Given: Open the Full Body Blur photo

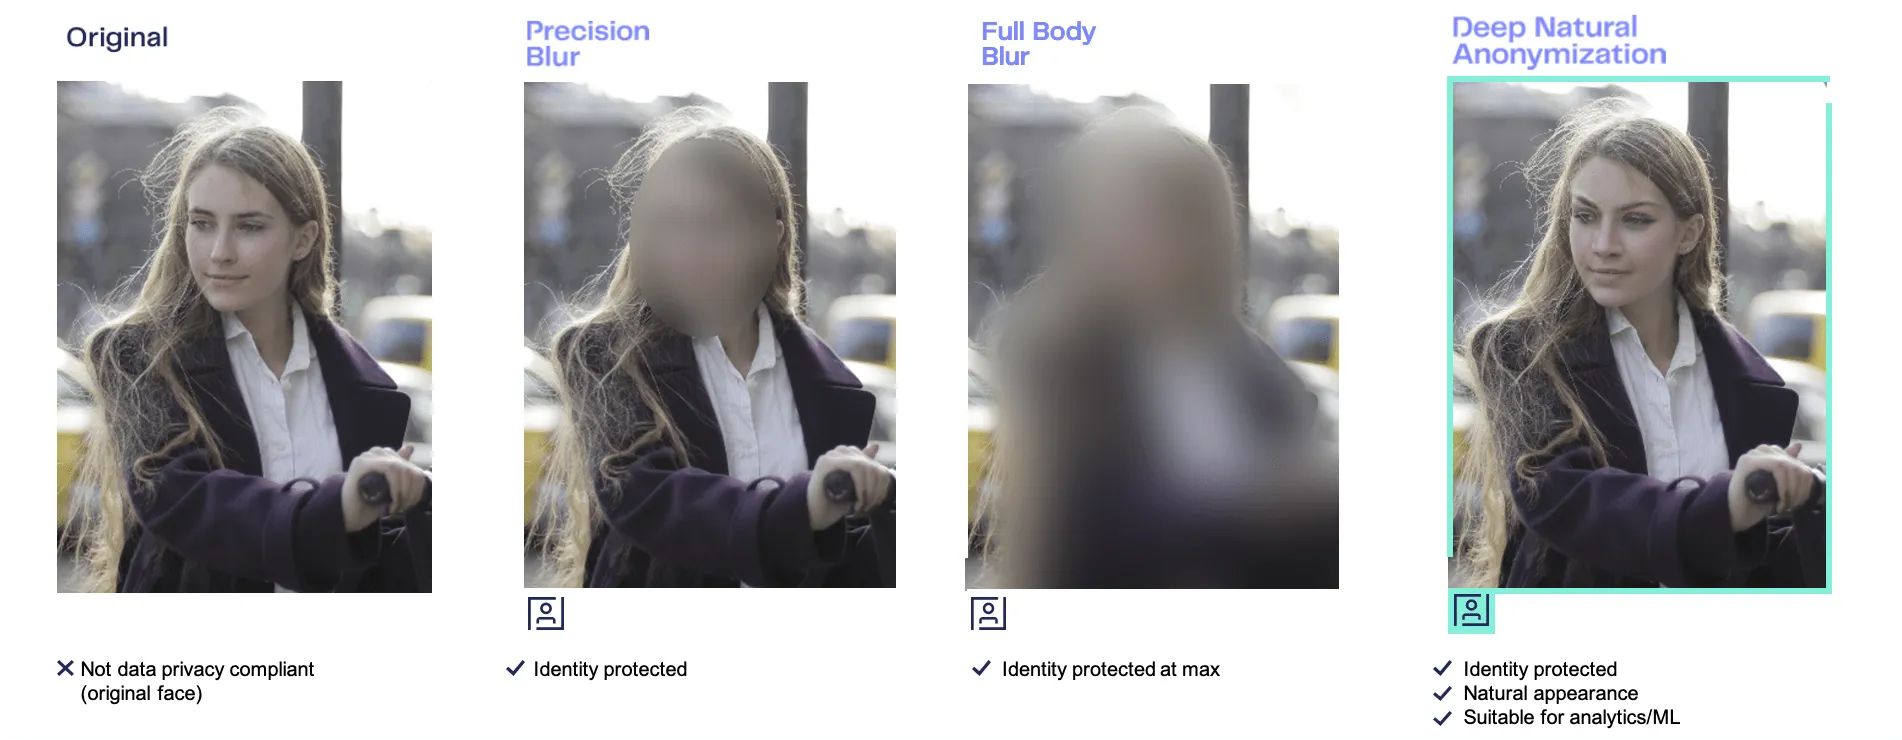Looking at the screenshot, I should click(x=1152, y=336).
